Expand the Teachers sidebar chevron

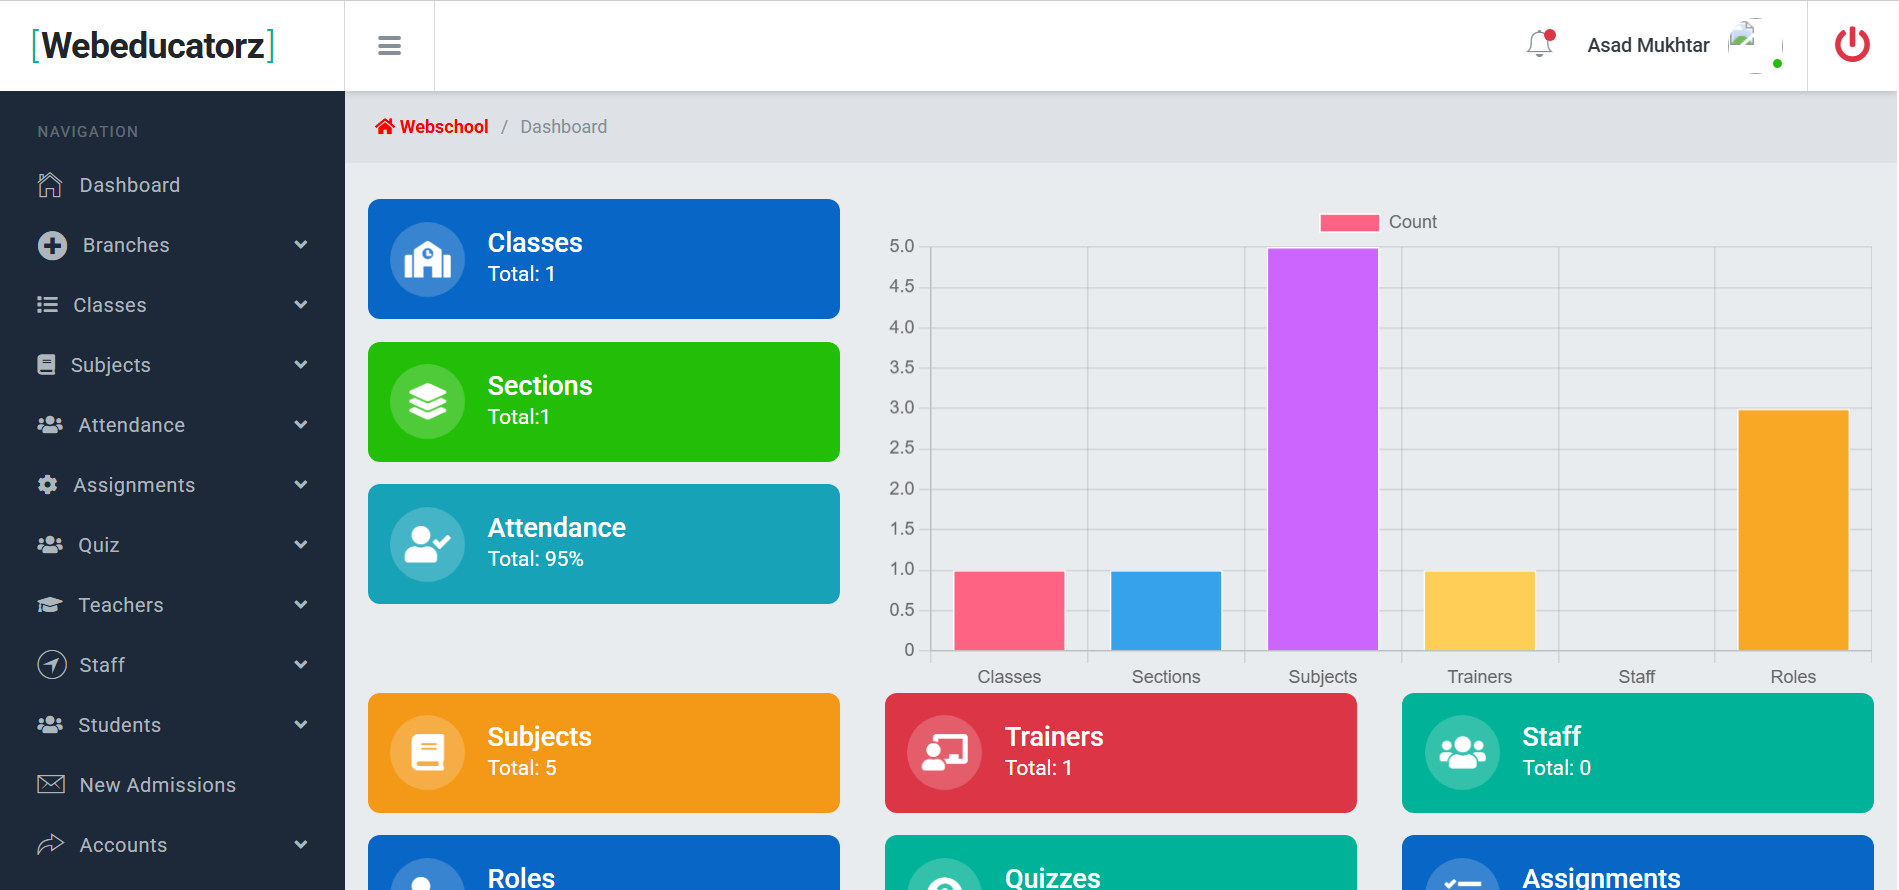[x=301, y=605]
